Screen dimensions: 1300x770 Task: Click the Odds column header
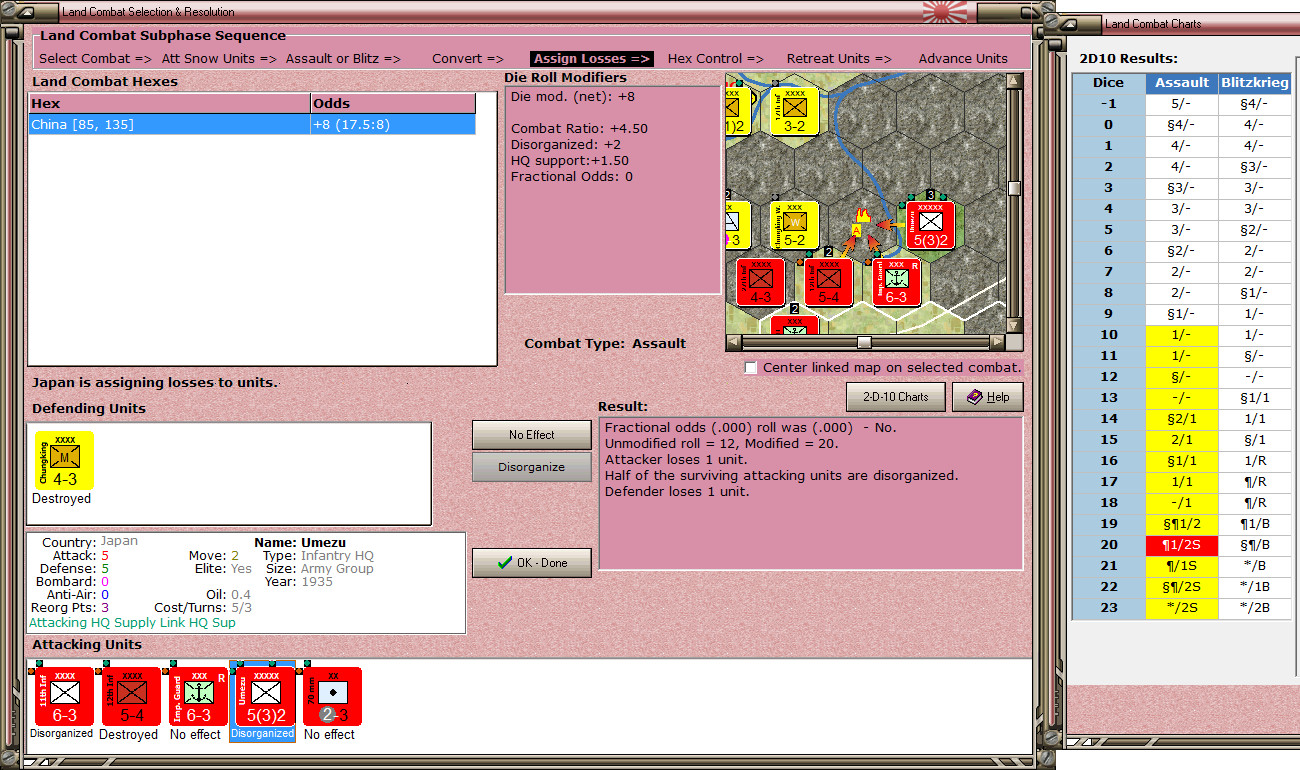[x=393, y=104]
